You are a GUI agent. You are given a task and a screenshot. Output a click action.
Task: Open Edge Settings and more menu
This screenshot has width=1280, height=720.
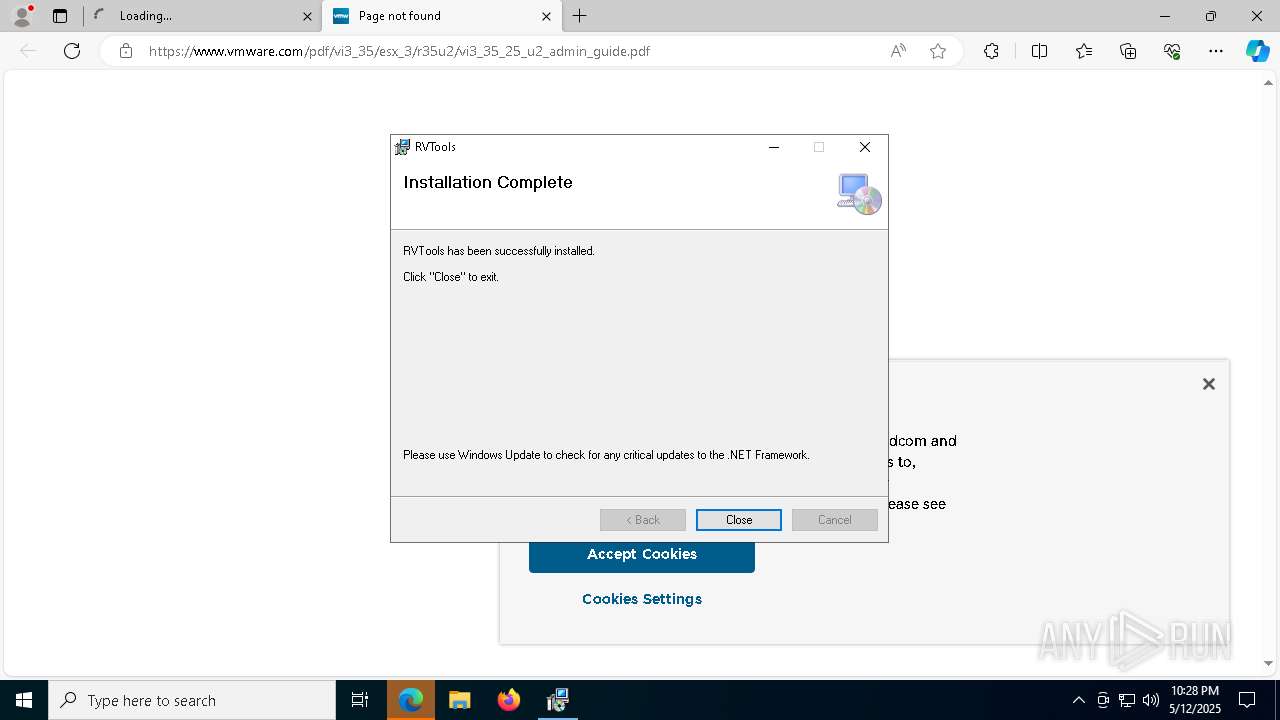1216,51
